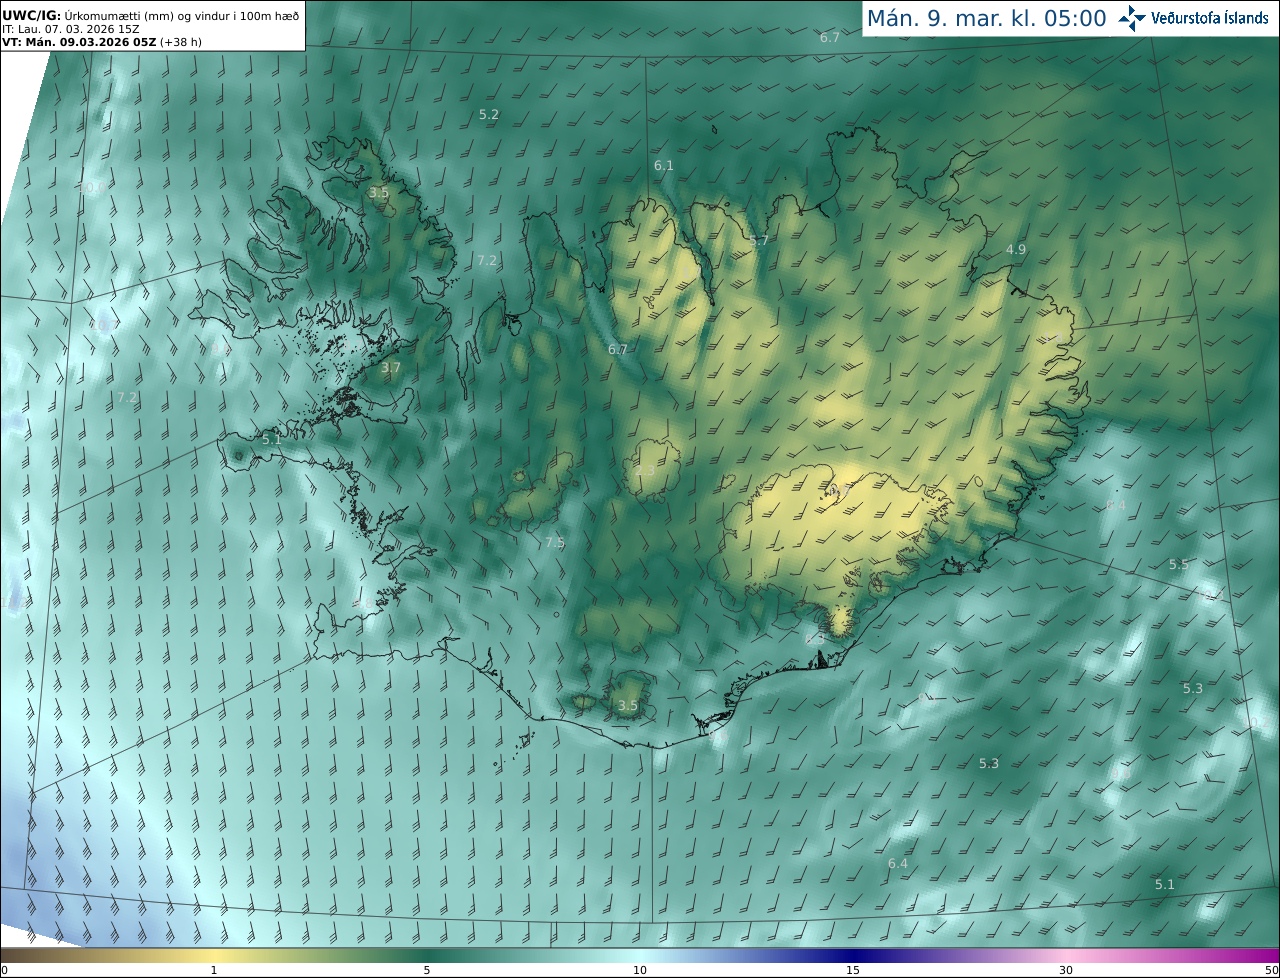Click the 6.1 value on the map
1280x978 pixels.
tap(664, 165)
